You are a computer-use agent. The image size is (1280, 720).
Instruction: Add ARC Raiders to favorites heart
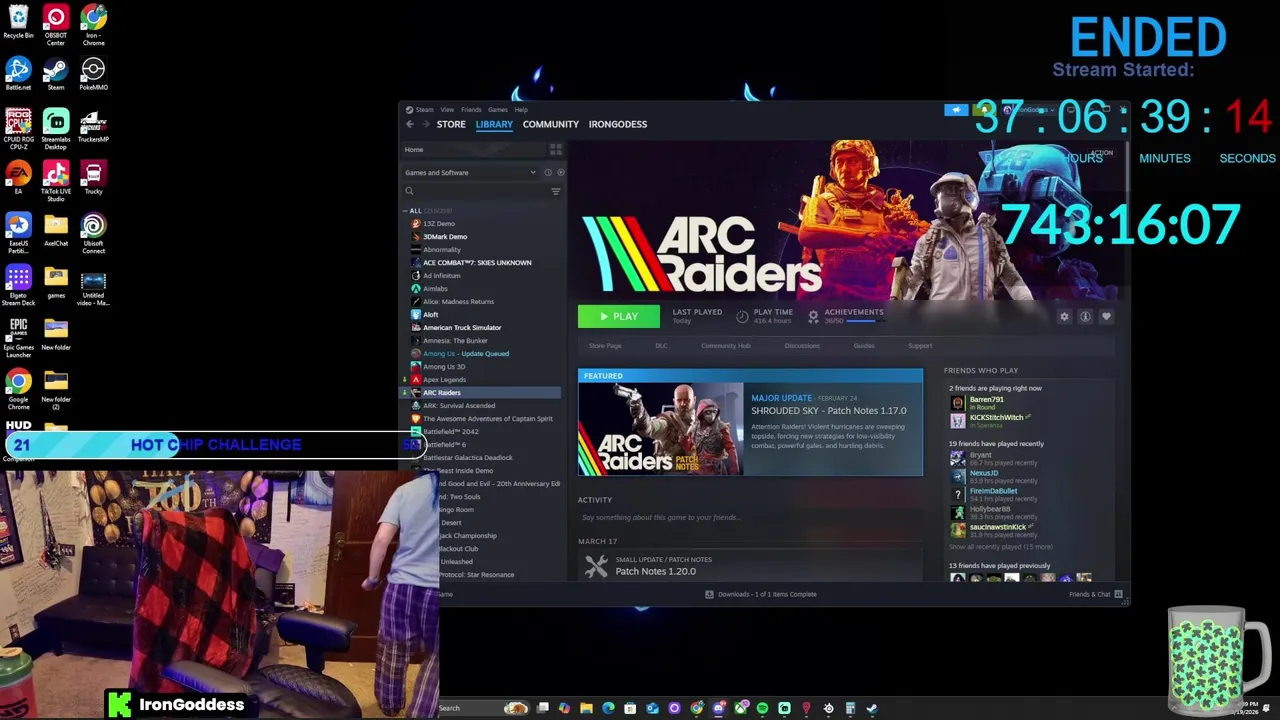coord(1106,316)
